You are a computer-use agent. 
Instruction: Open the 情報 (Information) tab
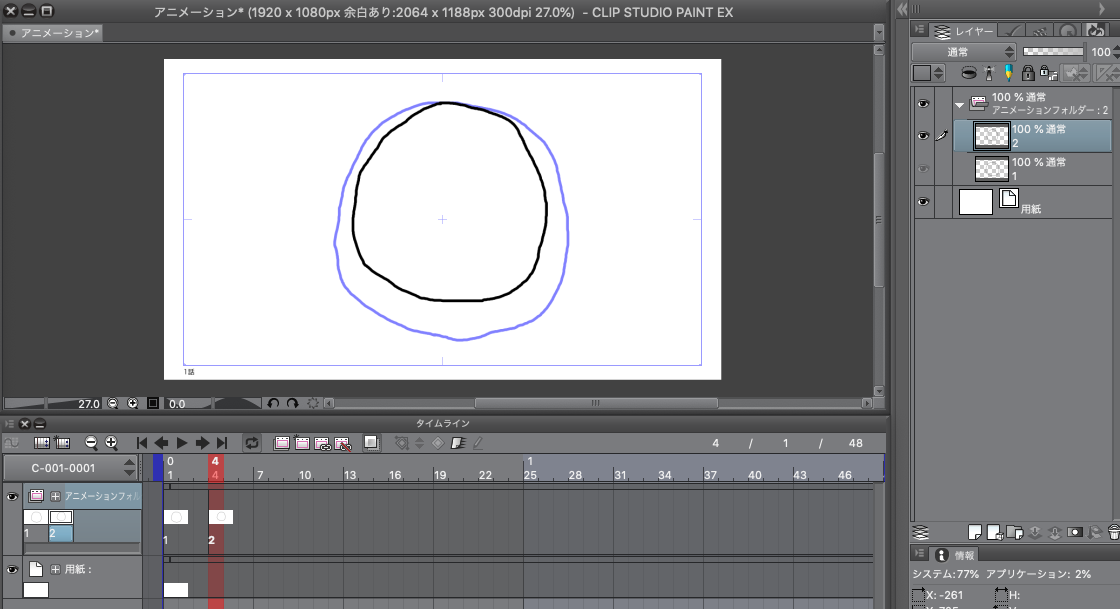click(x=956, y=555)
